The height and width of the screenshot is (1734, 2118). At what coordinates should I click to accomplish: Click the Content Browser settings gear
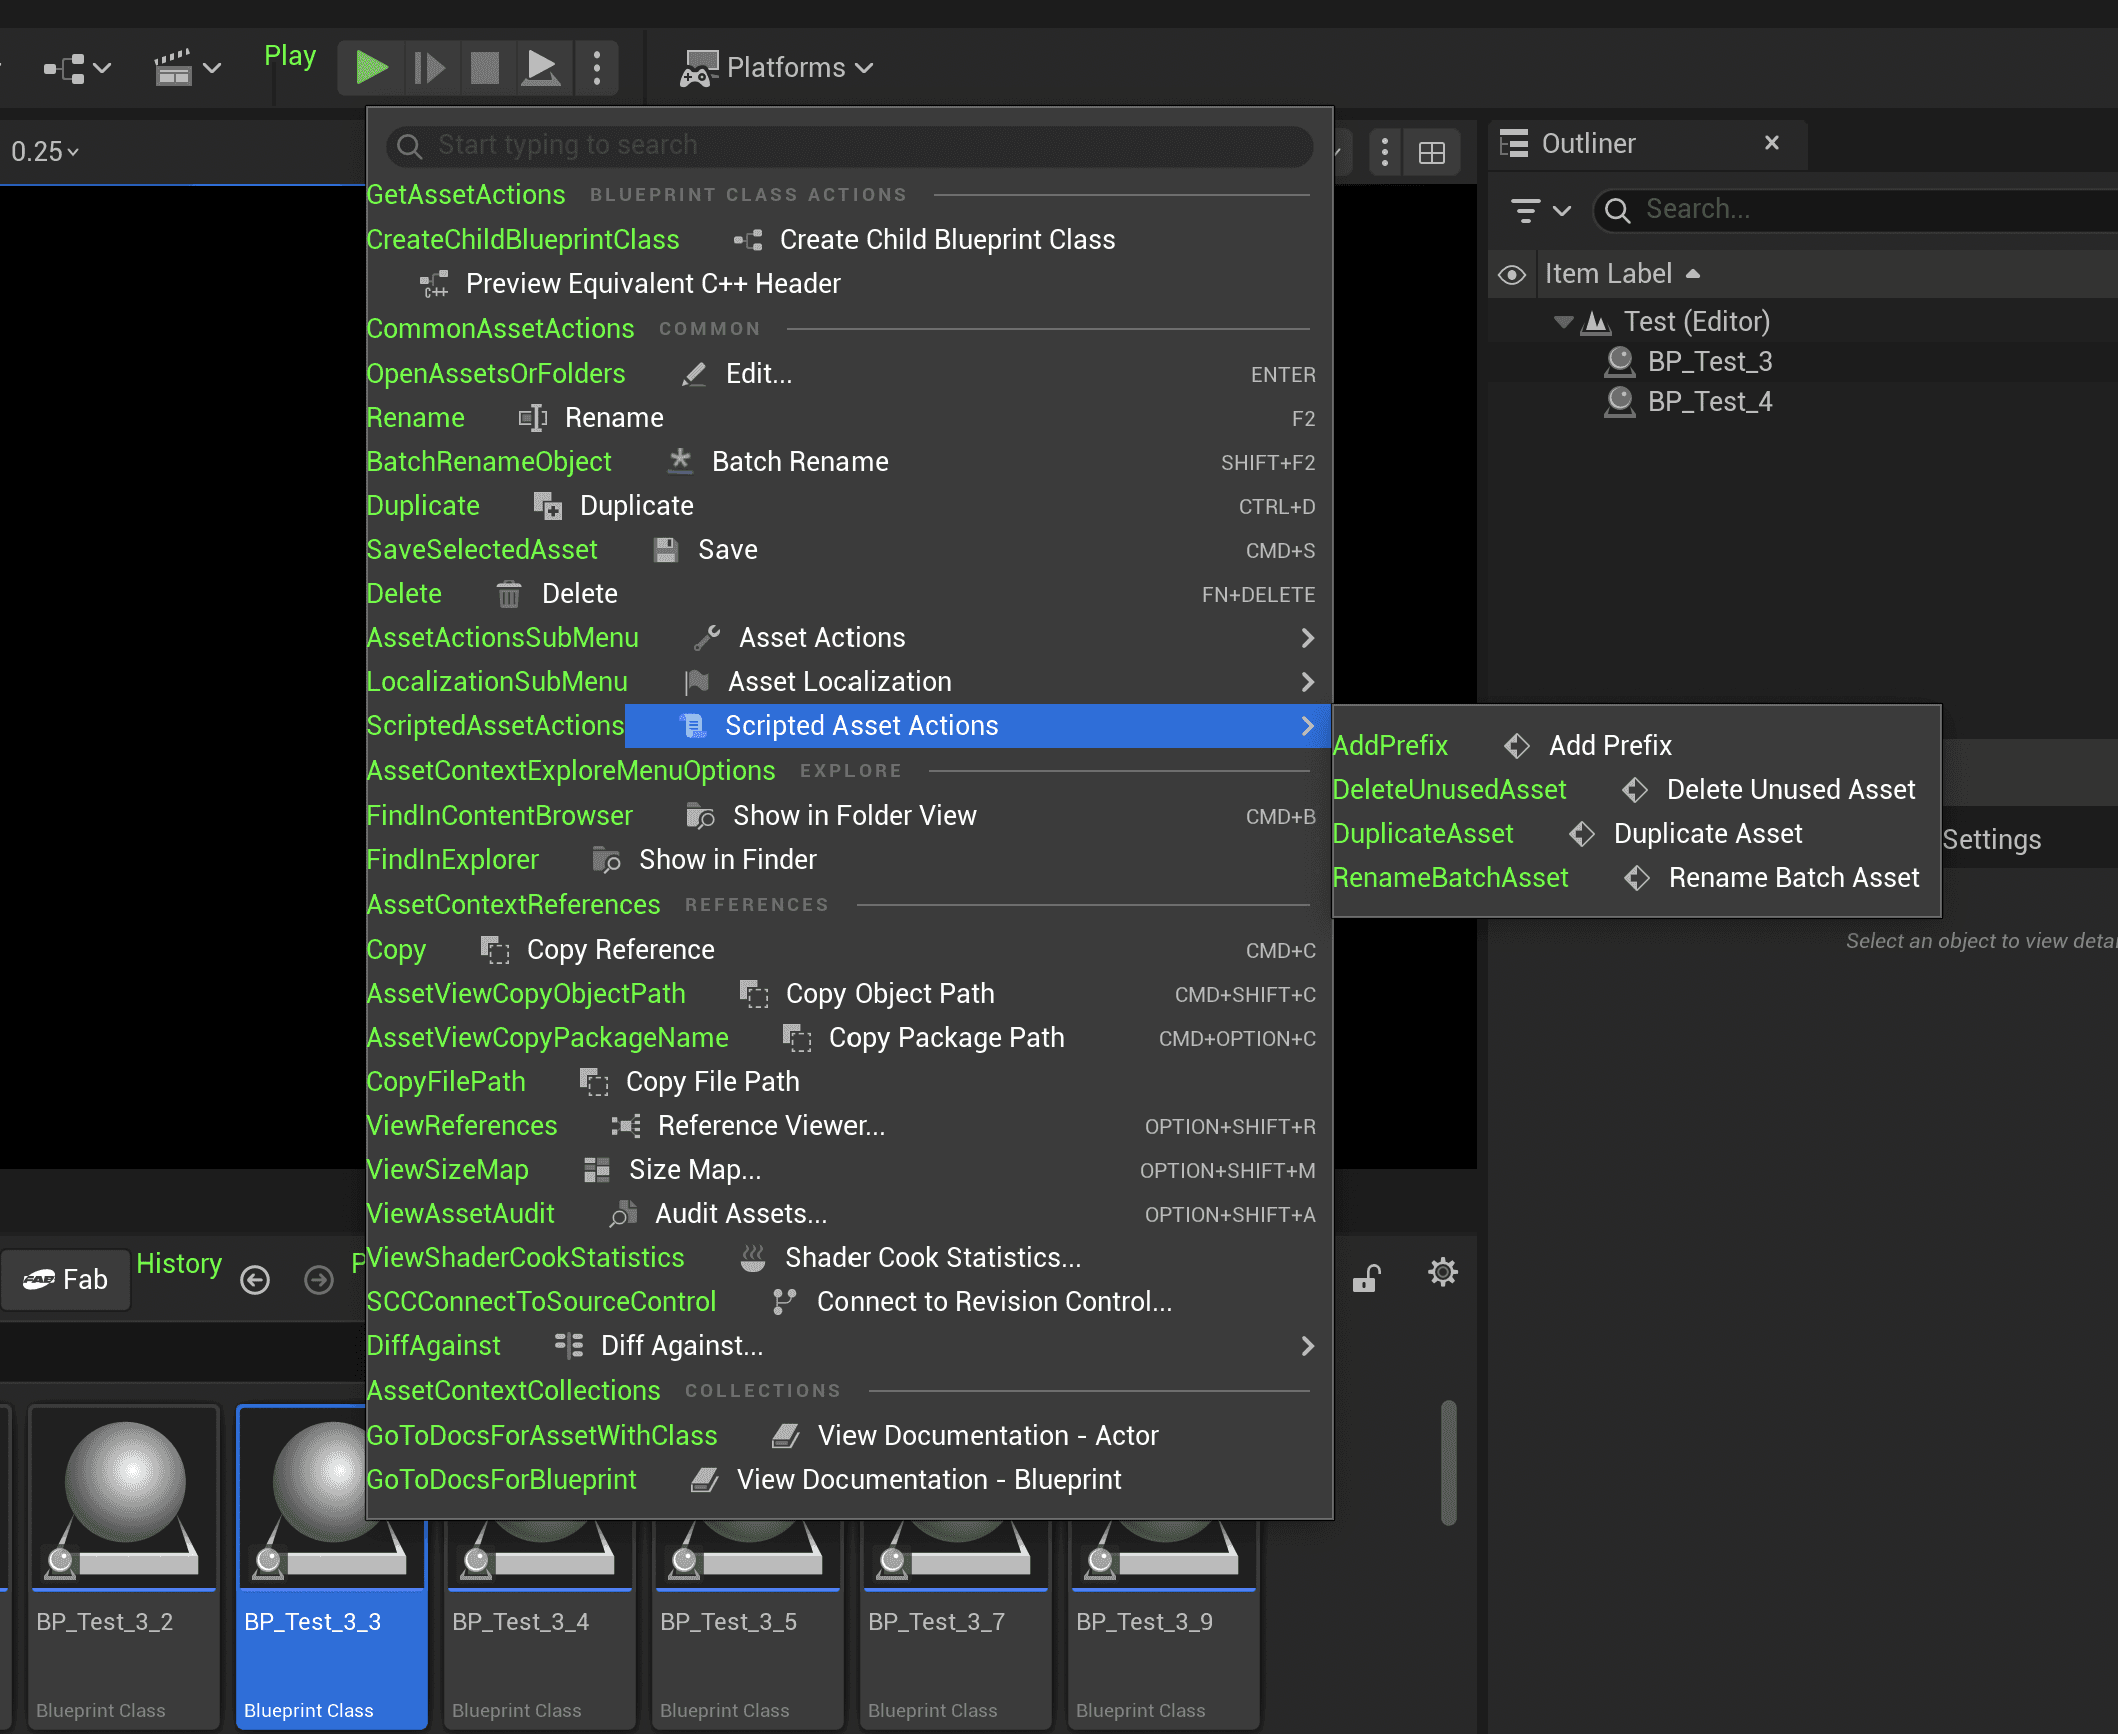click(x=1442, y=1273)
